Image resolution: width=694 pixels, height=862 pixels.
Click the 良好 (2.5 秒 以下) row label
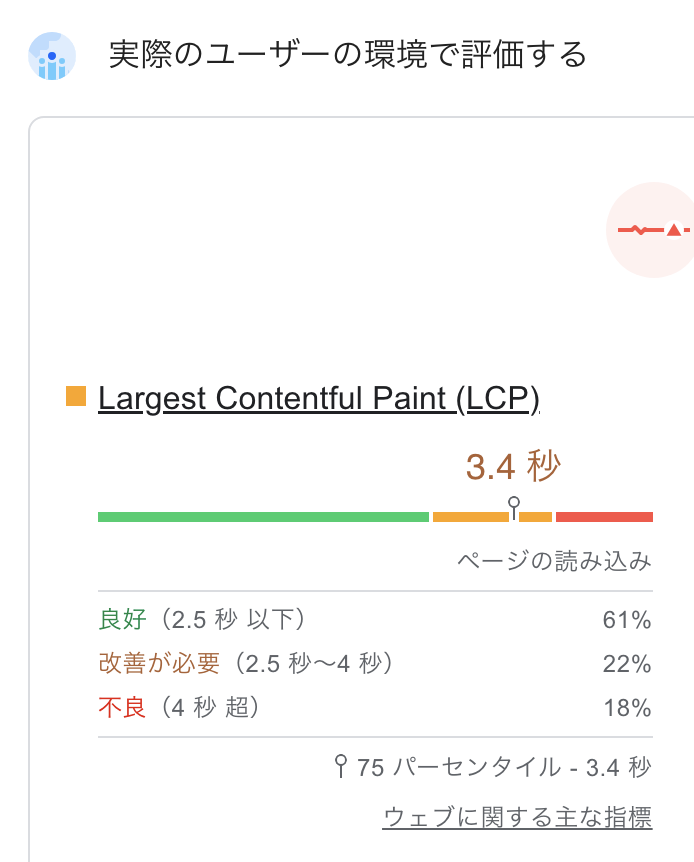tap(202, 620)
